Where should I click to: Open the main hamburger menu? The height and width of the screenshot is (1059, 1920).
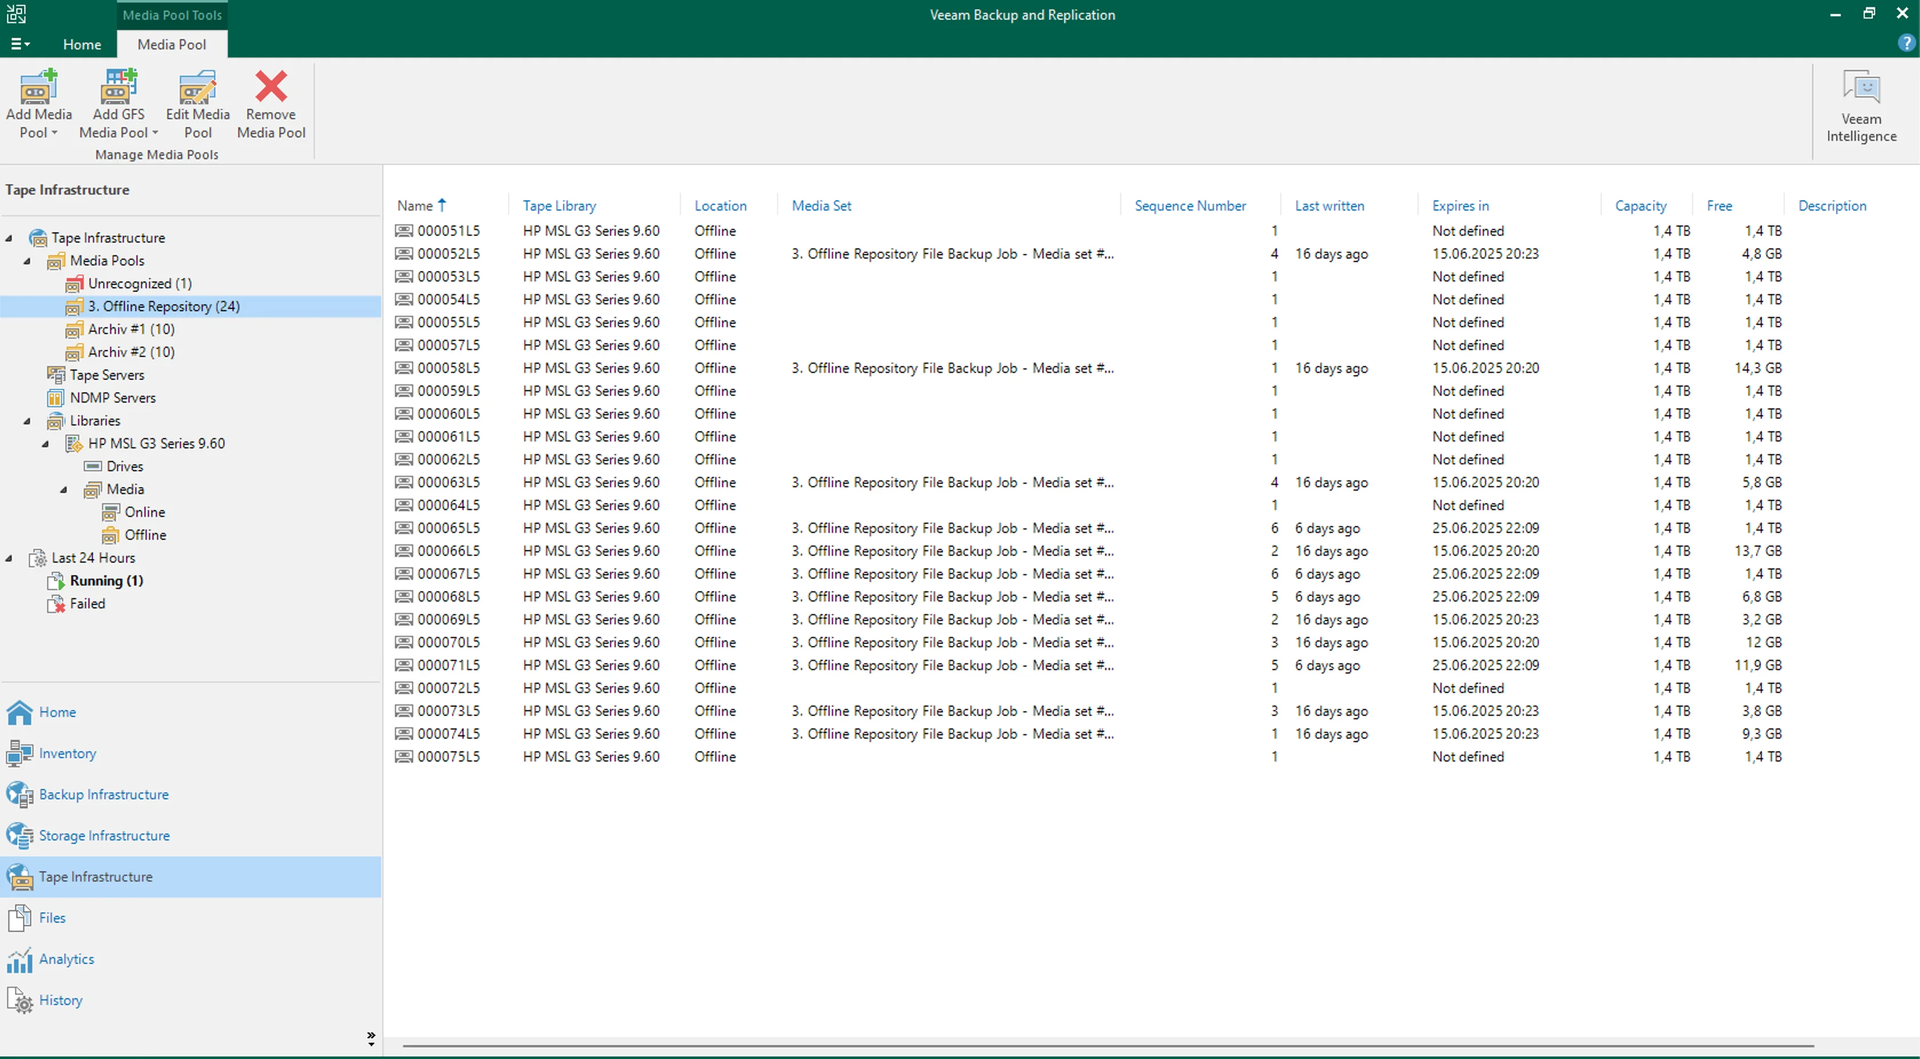[x=20, y=44]
